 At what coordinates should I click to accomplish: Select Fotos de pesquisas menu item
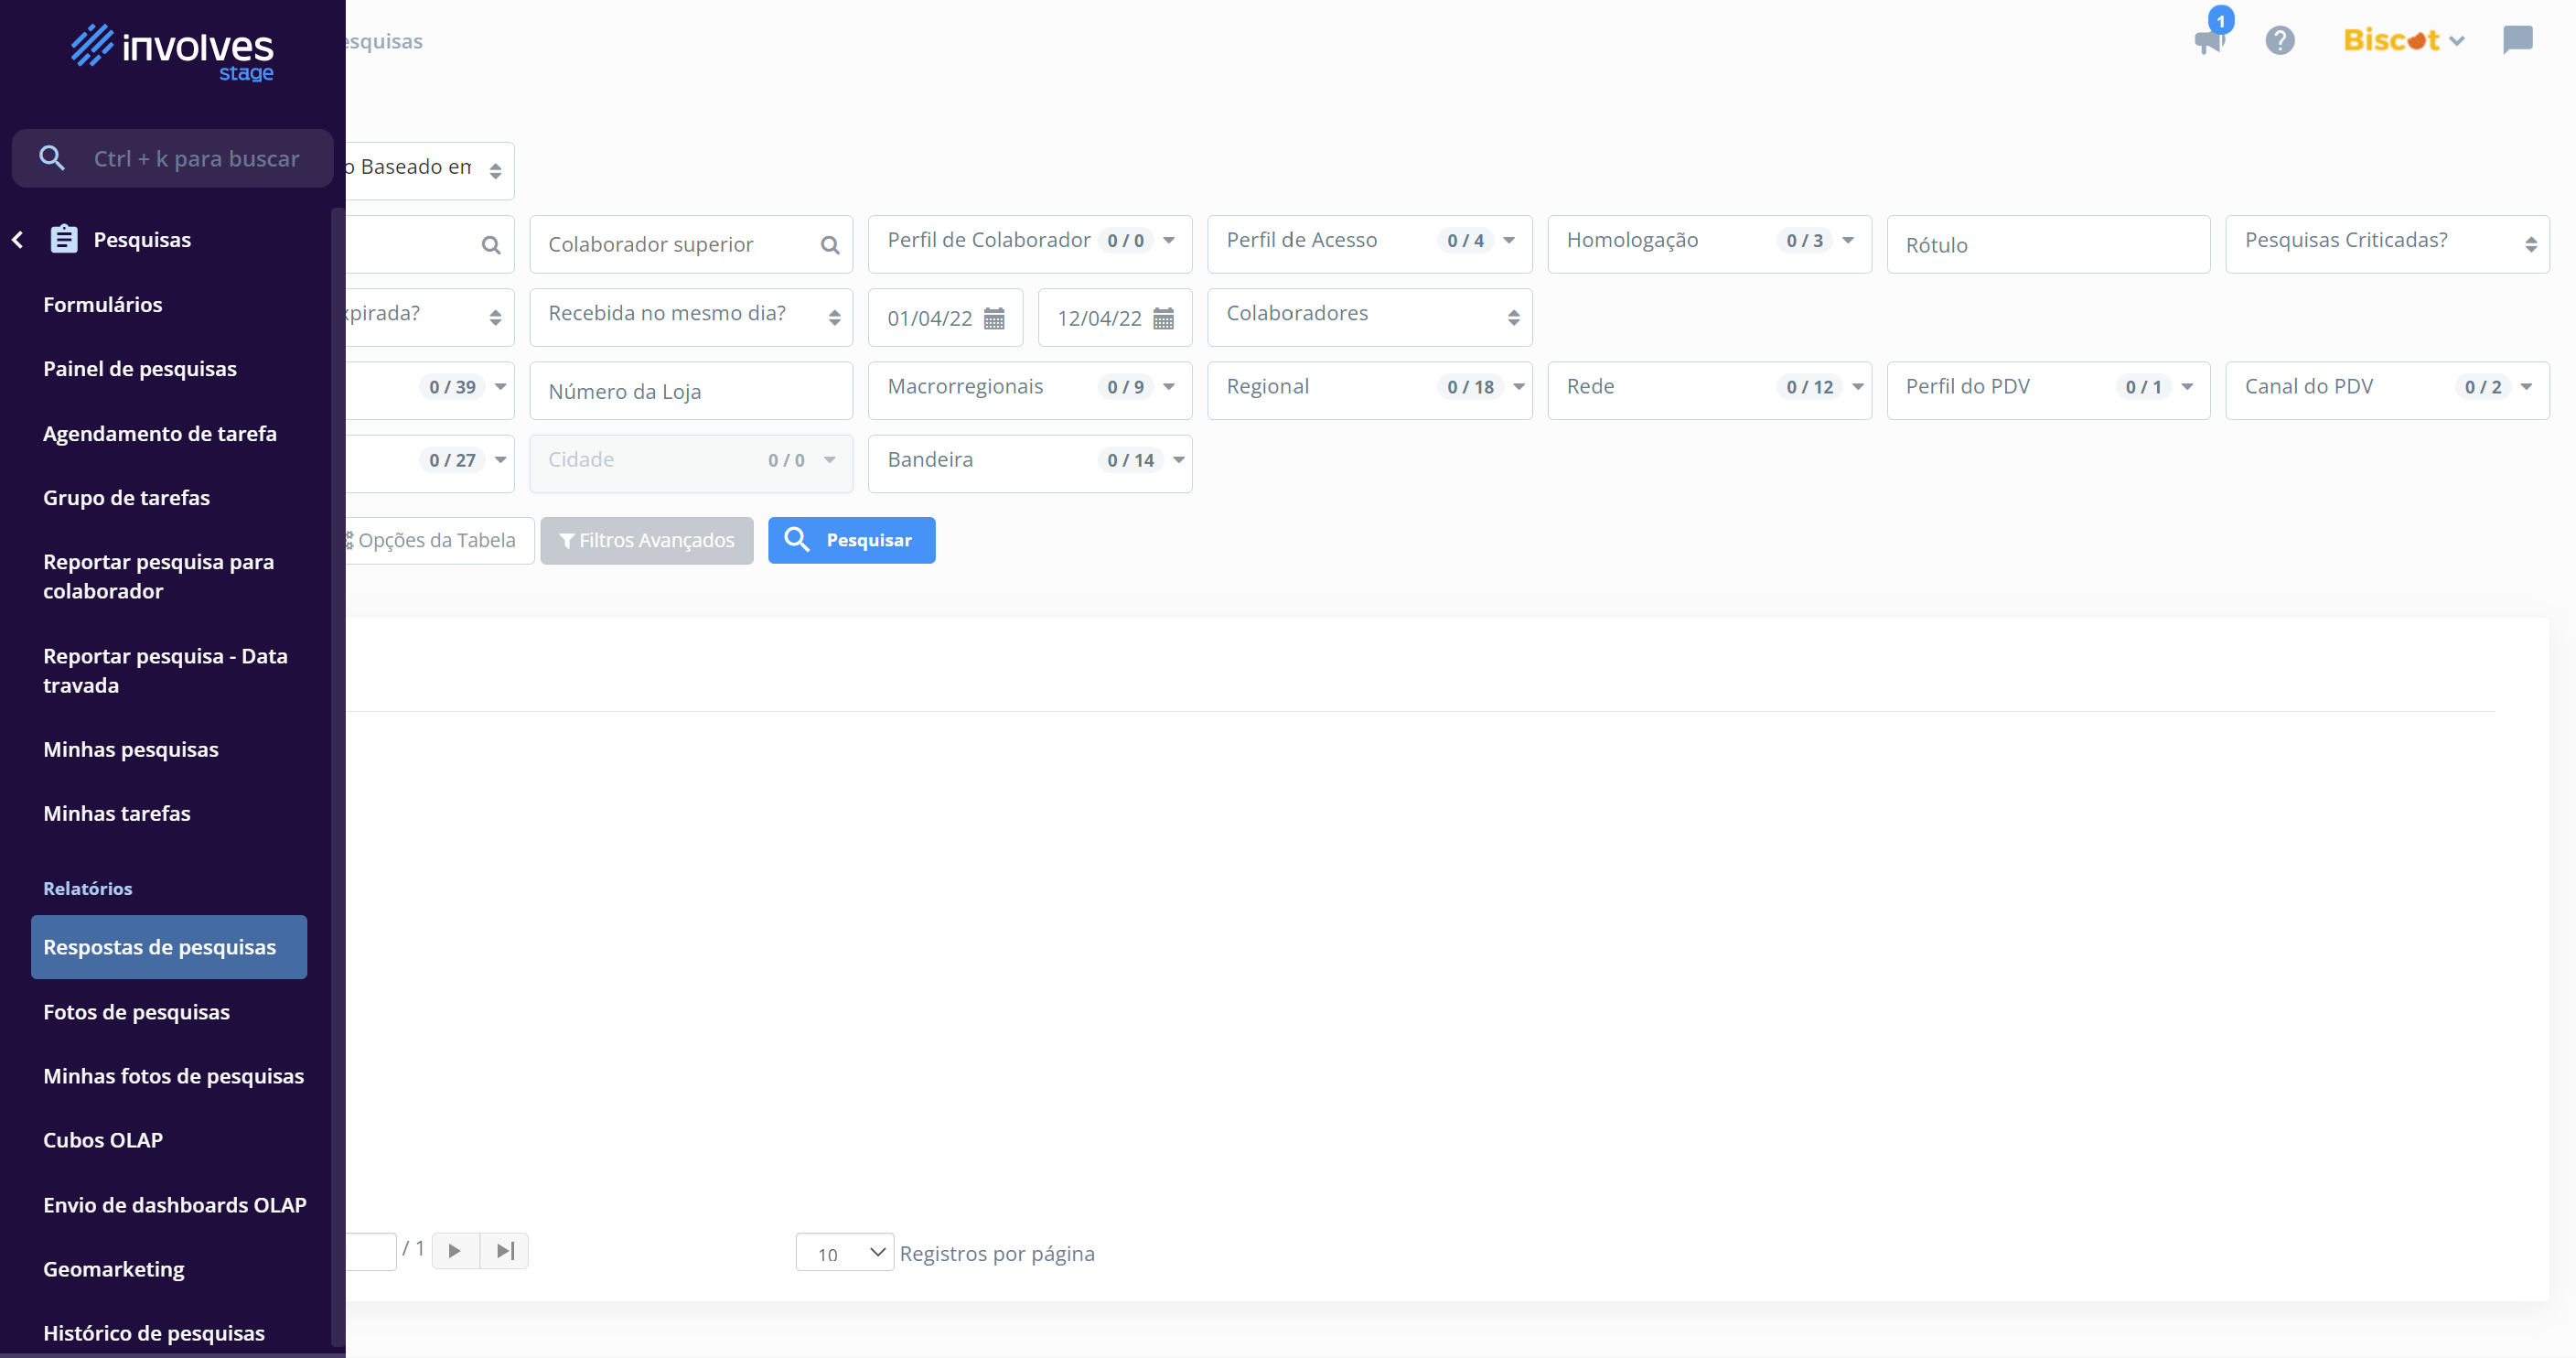coord(136,1011)
